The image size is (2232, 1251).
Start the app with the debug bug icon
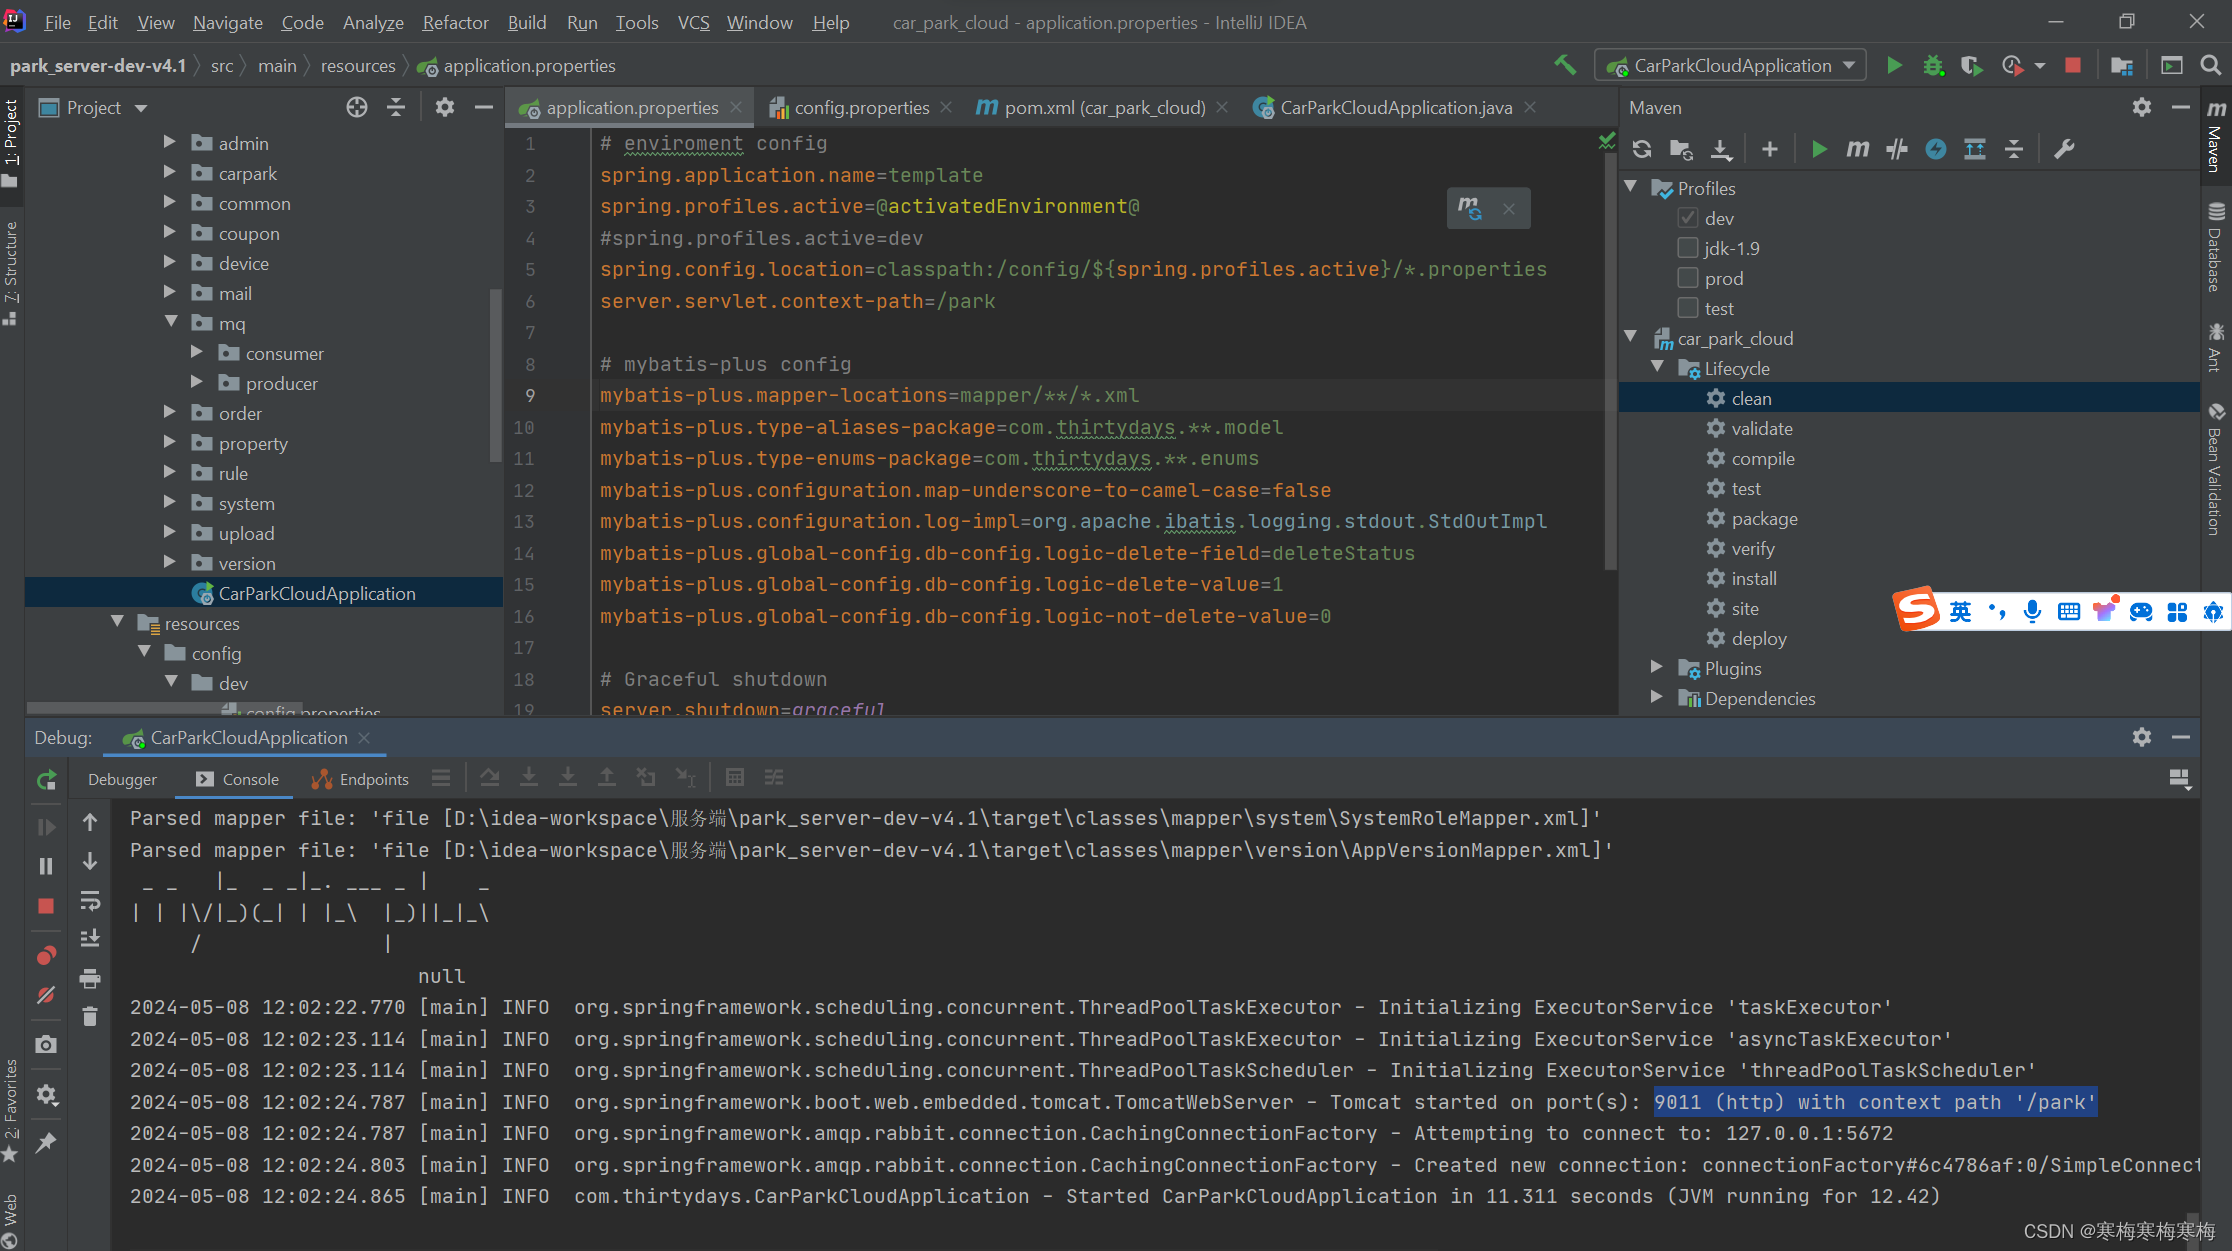1932,65
